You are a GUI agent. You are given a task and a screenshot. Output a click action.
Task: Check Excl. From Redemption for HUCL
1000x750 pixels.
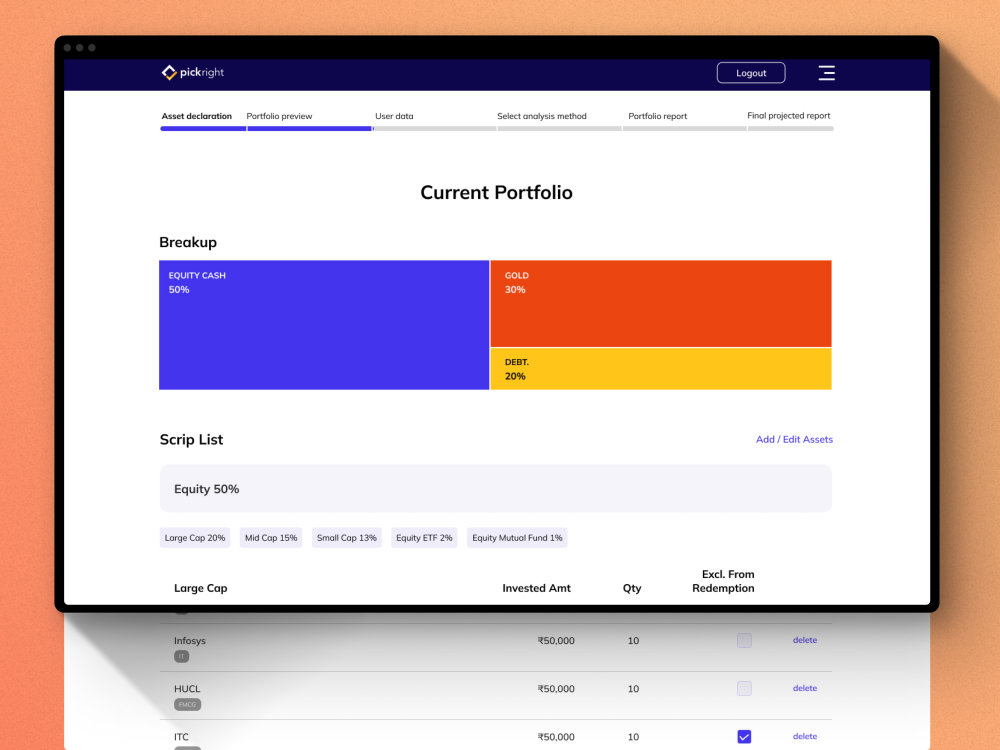click(744, 688)
